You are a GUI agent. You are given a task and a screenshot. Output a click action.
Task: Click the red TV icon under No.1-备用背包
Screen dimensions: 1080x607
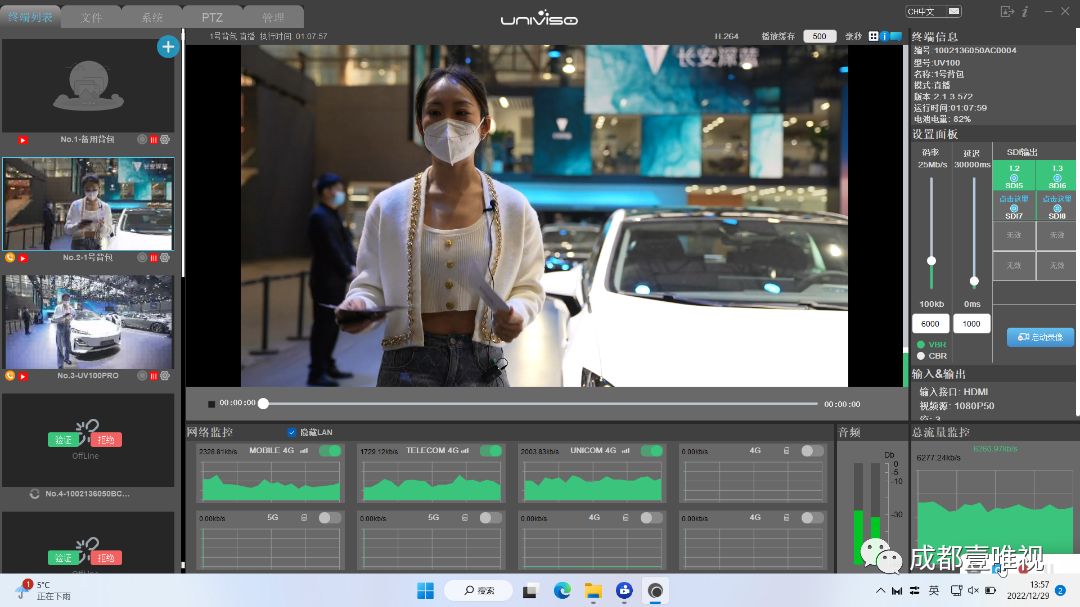click(x=23, y=140)
